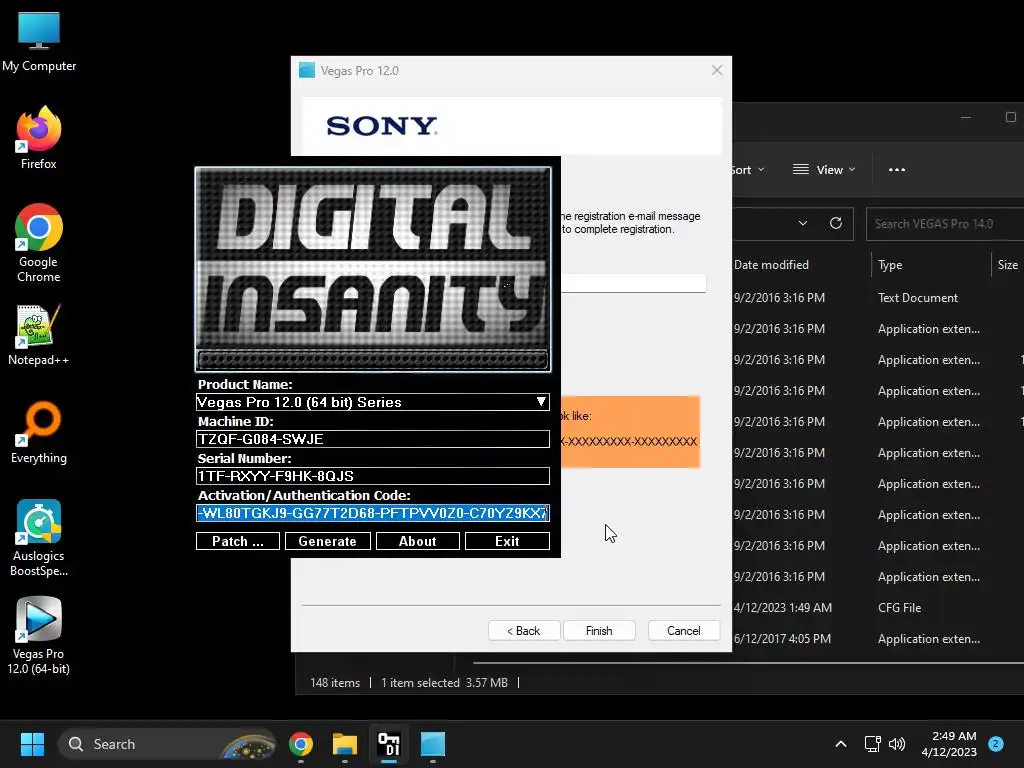Click the Serial Number field in keygen

click(x=373, y=476)
